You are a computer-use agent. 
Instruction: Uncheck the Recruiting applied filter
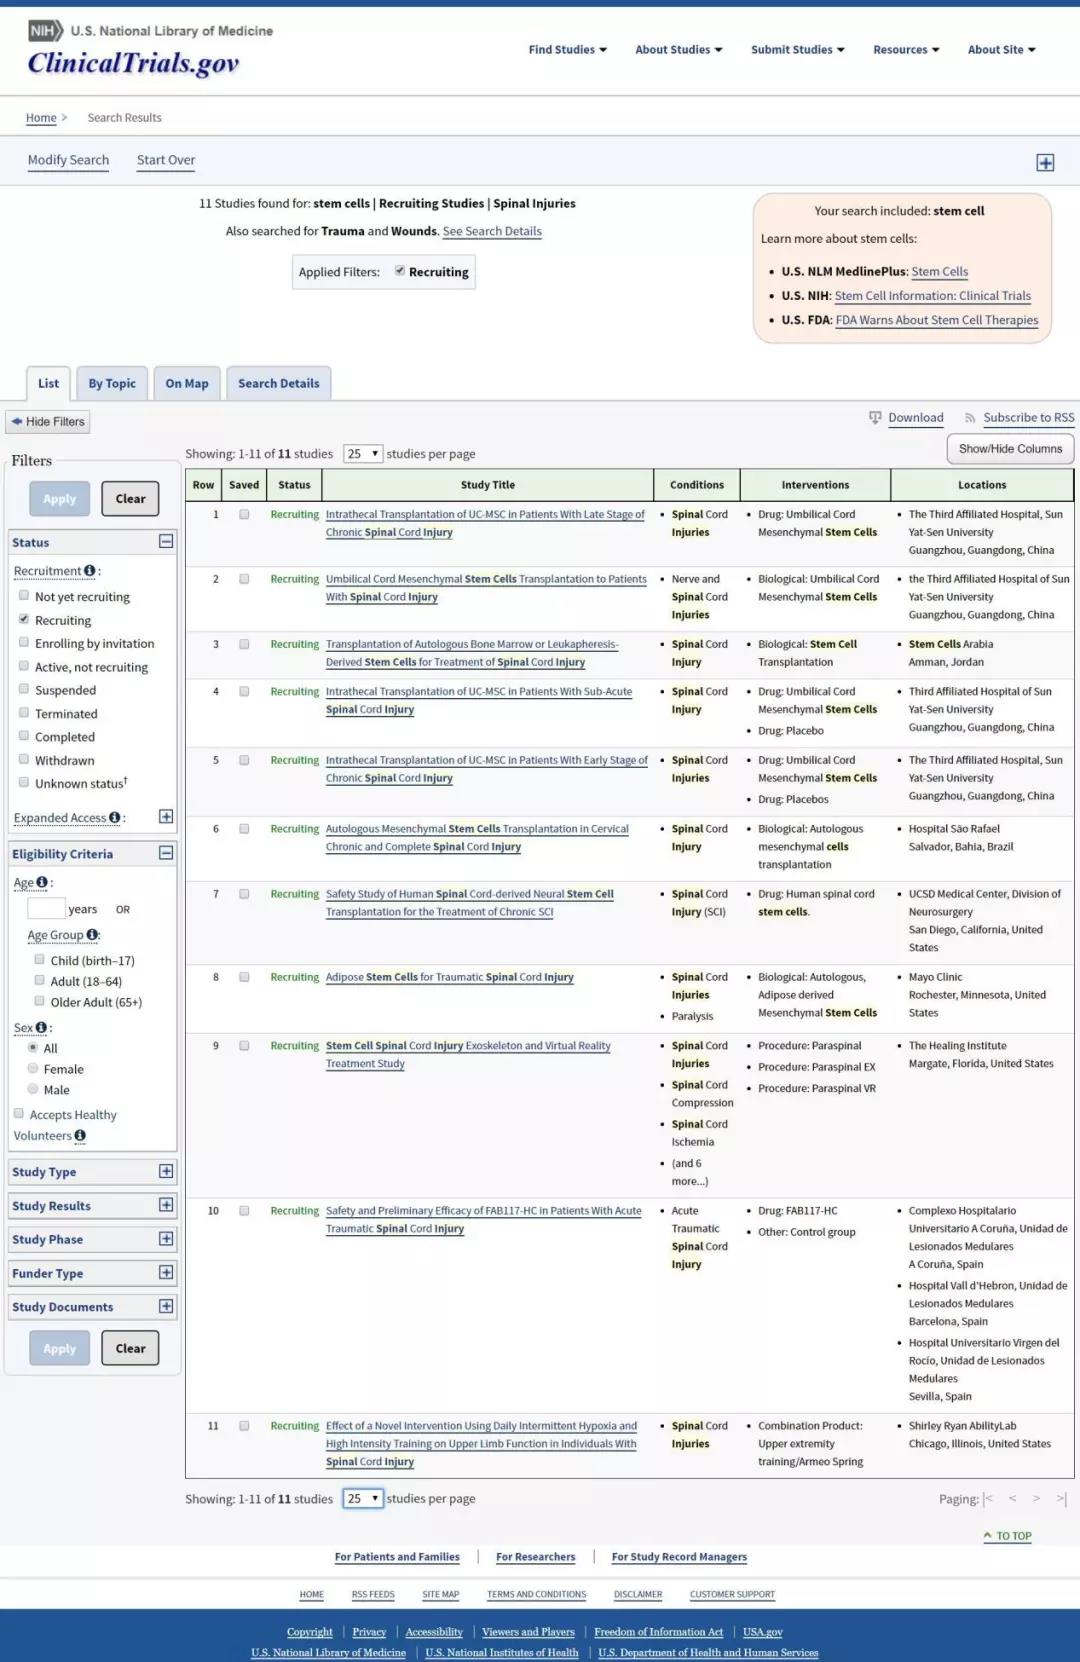coord(400,271)
